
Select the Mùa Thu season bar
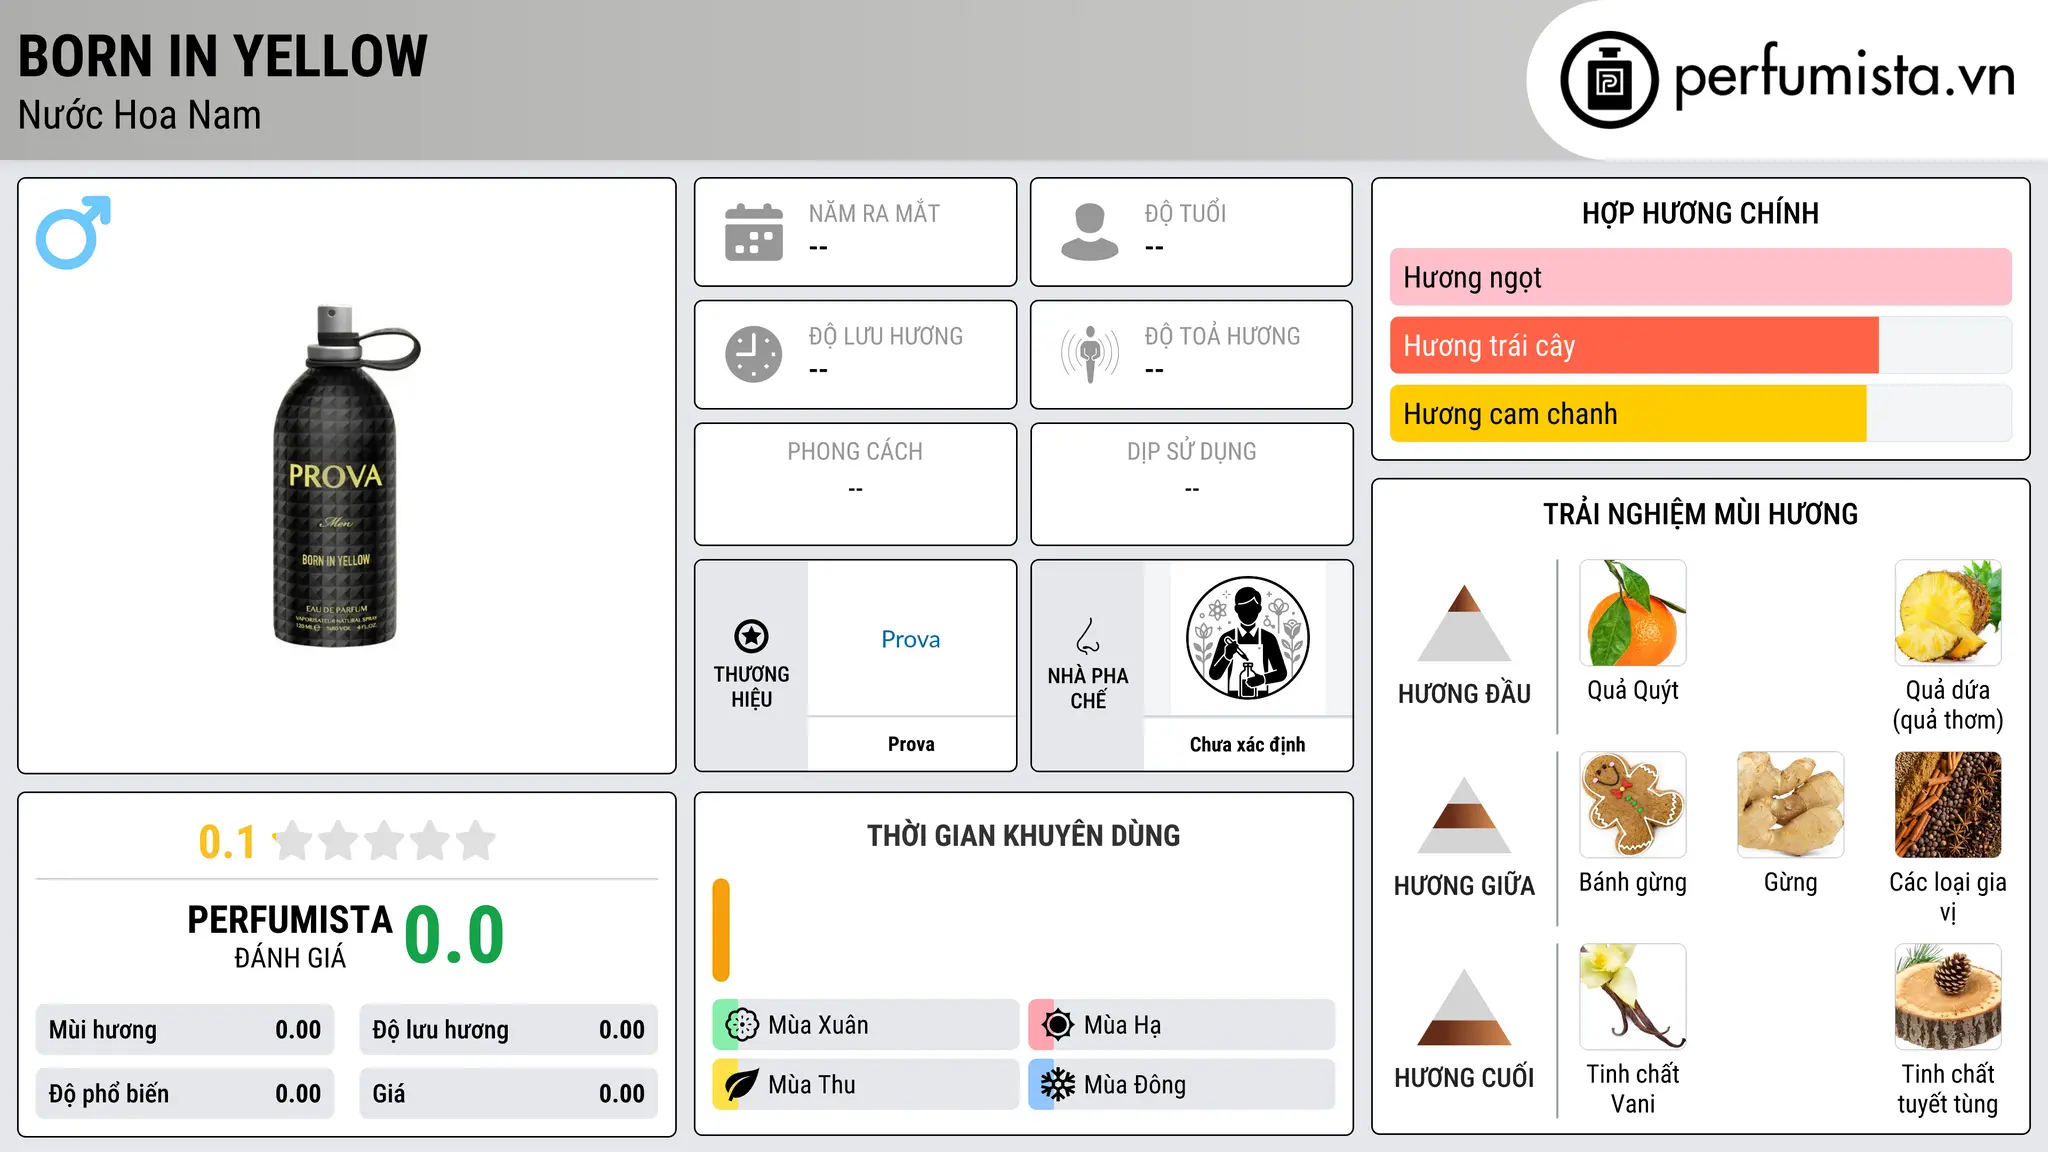(866, 1085)
